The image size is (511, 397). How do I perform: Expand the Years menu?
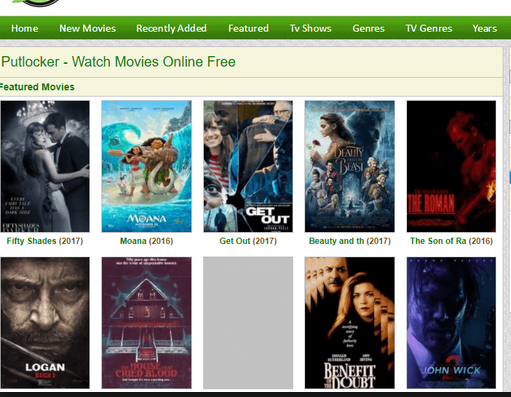(485, 28)
